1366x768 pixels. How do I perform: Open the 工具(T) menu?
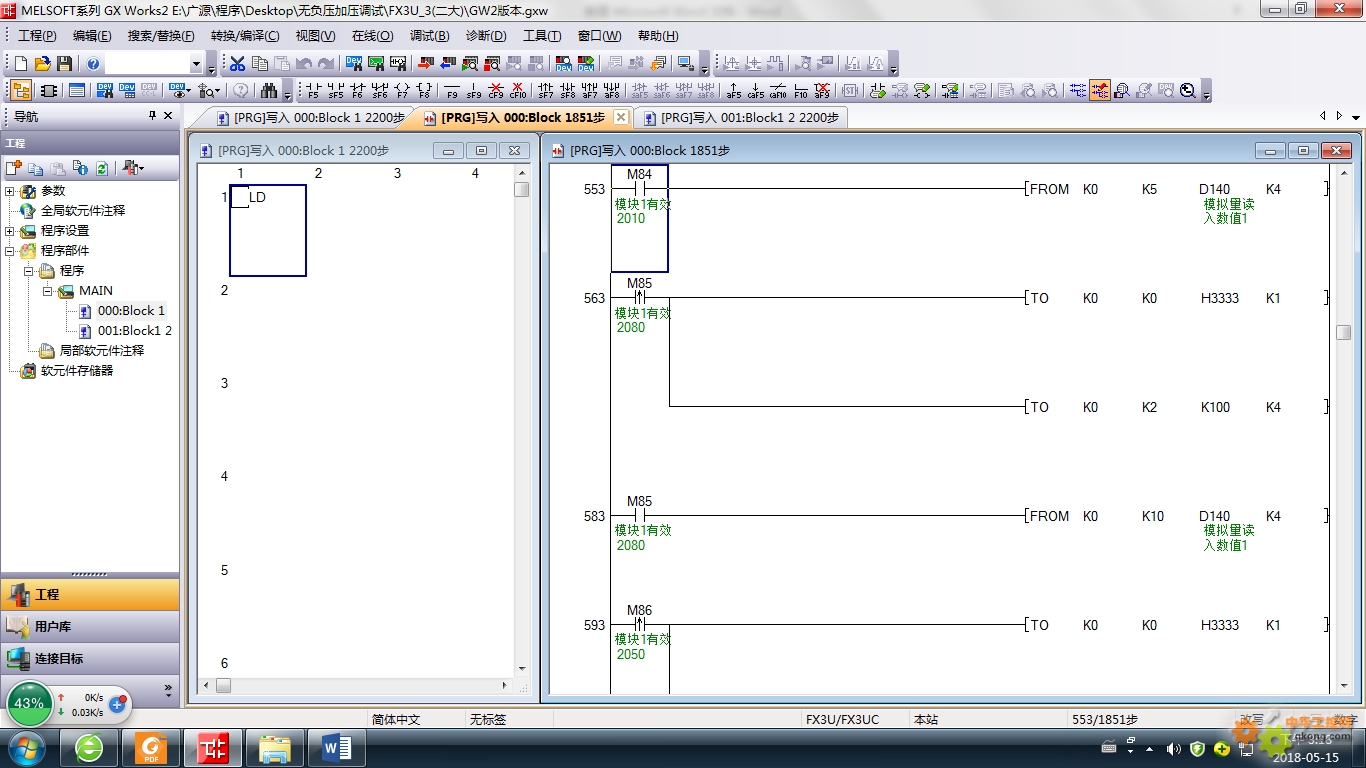[x=542, y=36]
